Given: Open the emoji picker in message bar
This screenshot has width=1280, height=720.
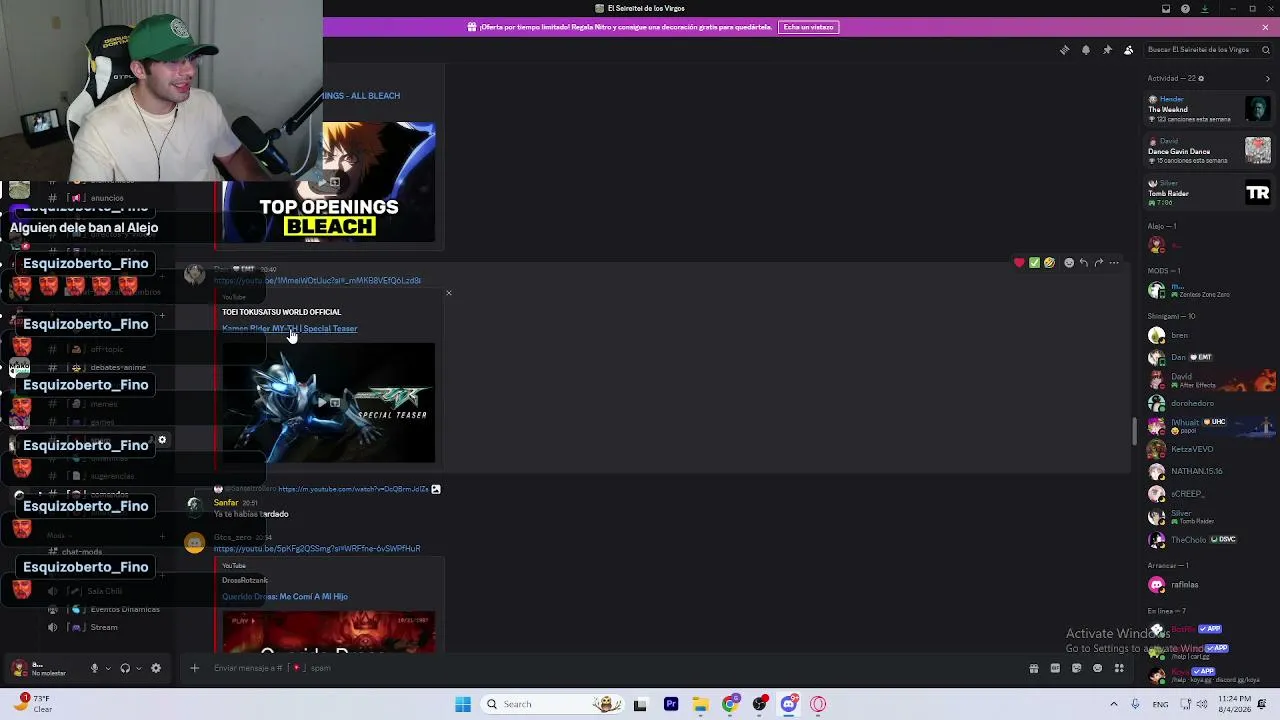Looking at the screenshot, I should tap(1098, 668).
